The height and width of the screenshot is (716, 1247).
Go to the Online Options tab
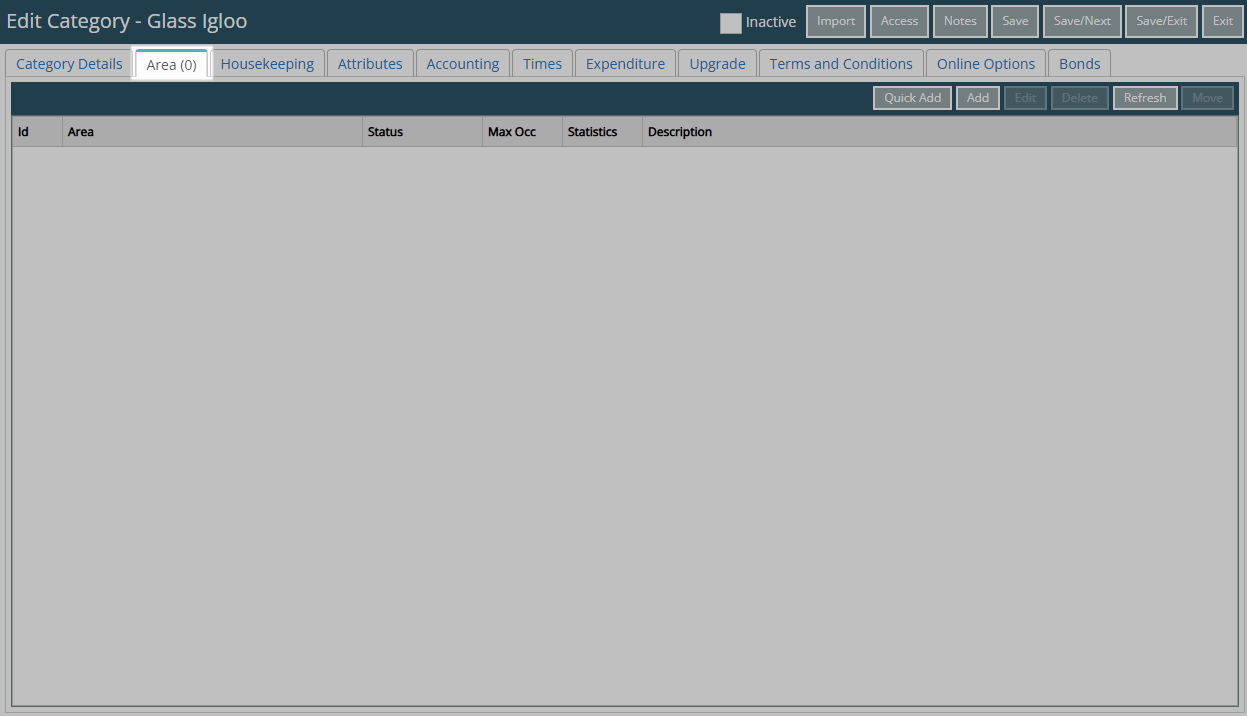(986, 64)
